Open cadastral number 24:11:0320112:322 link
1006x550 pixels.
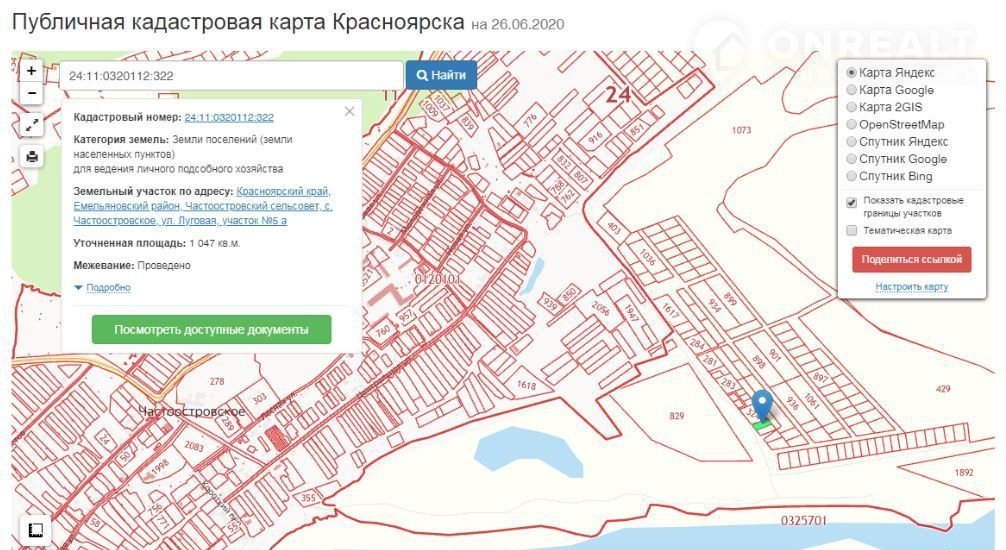(229, 118)
